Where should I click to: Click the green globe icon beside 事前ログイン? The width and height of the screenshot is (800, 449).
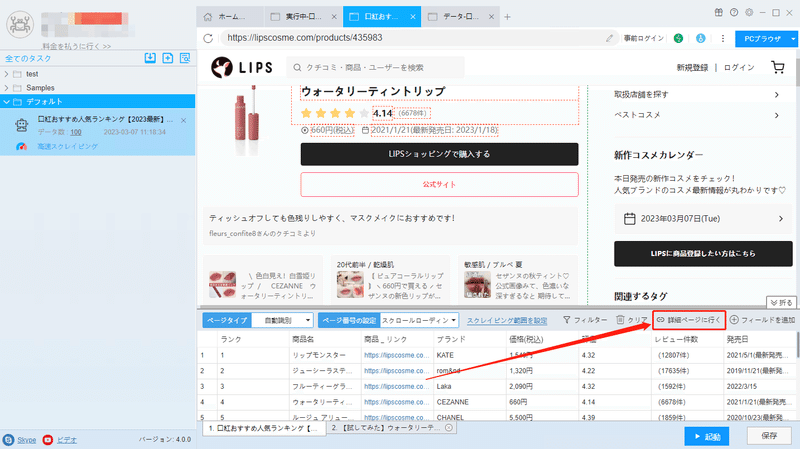tap(678, 38)
